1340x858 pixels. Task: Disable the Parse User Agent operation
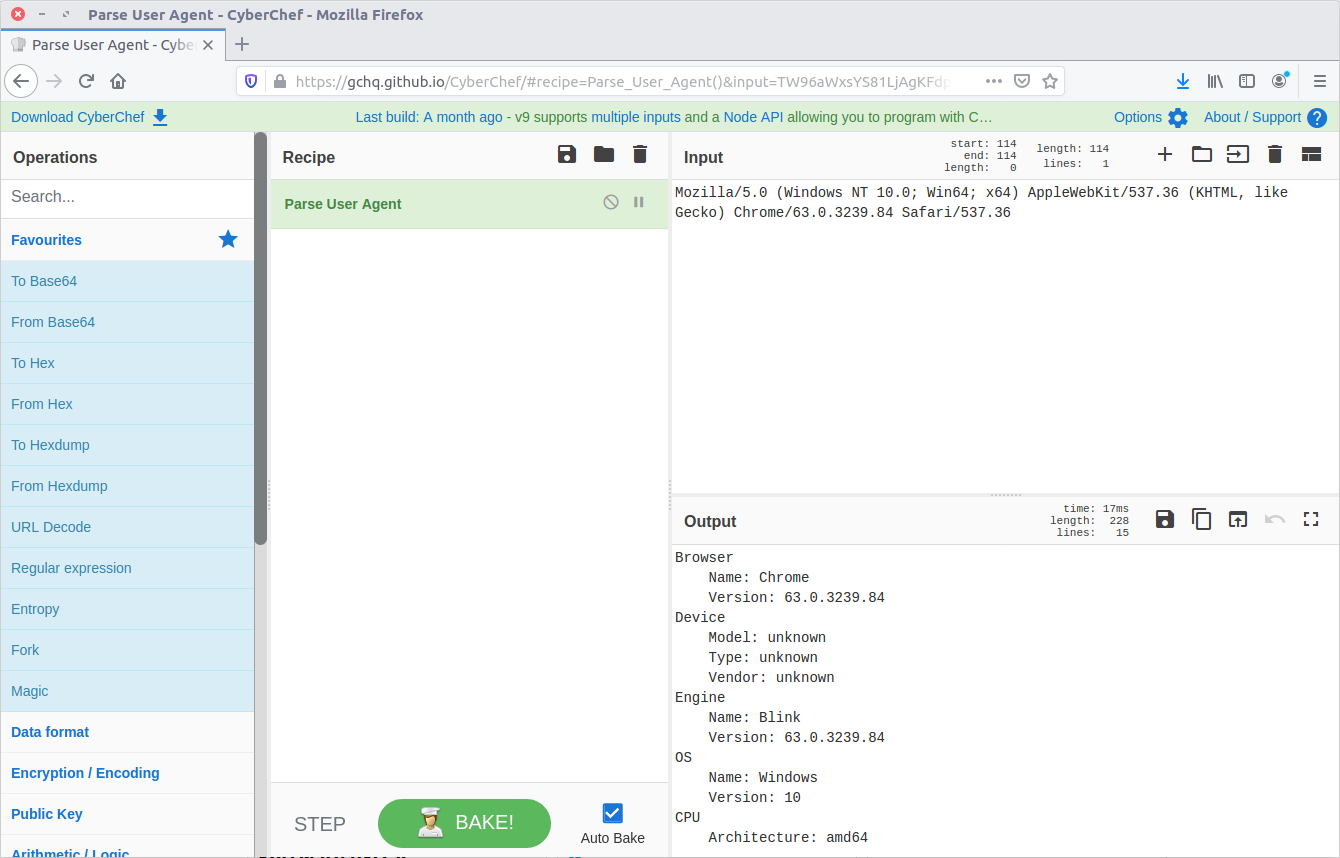click(x=611, y=203)
